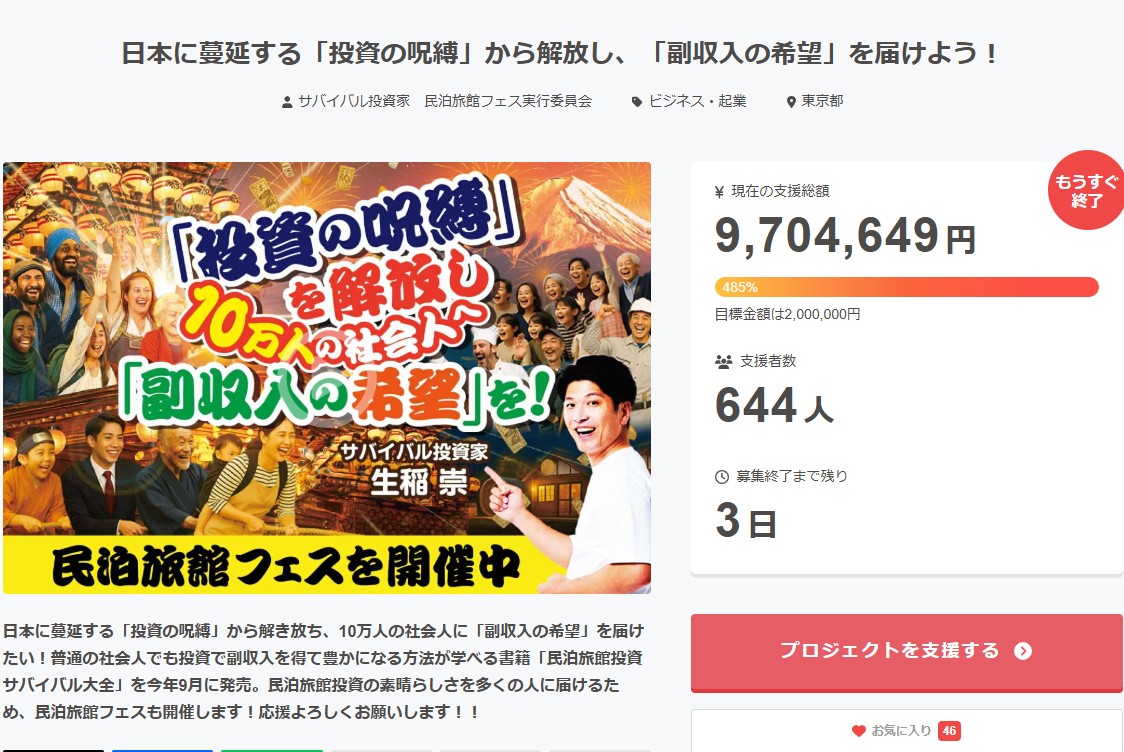
Task: Click the yen icon next to 現在の支援総額
Action: pyautogui.click(x=720, y=191)
